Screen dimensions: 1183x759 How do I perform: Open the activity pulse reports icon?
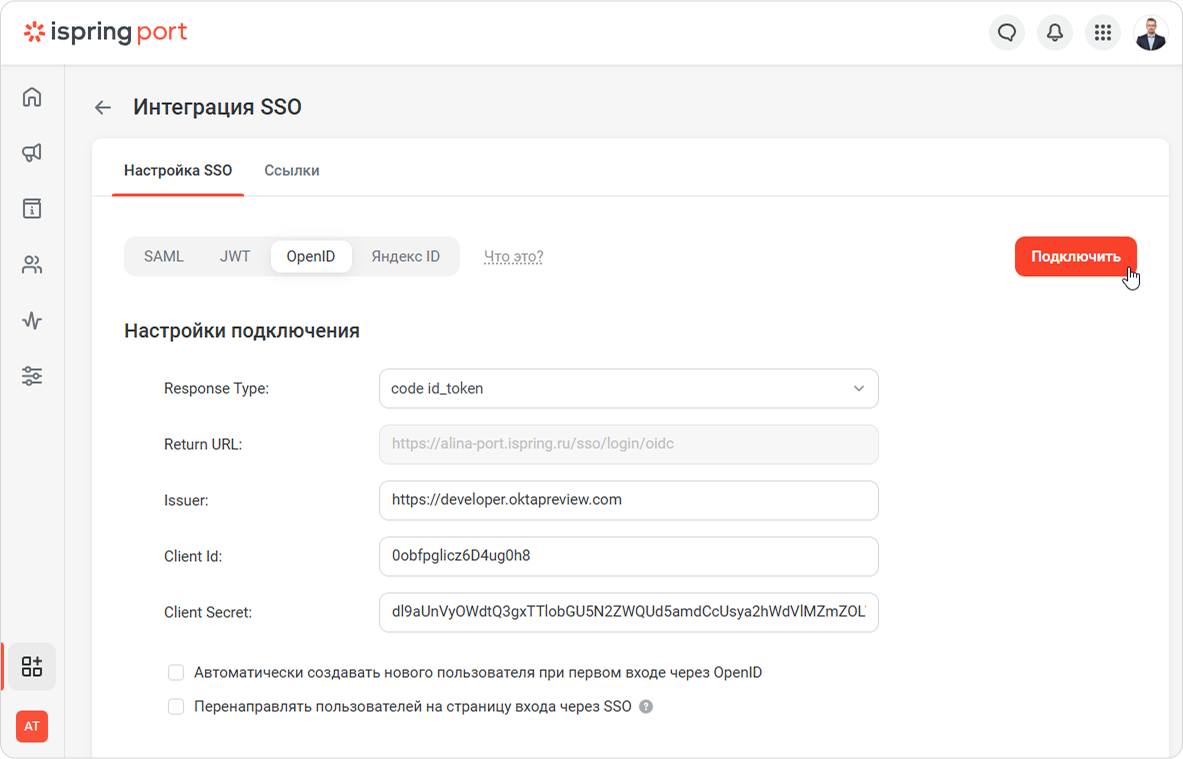32,321
